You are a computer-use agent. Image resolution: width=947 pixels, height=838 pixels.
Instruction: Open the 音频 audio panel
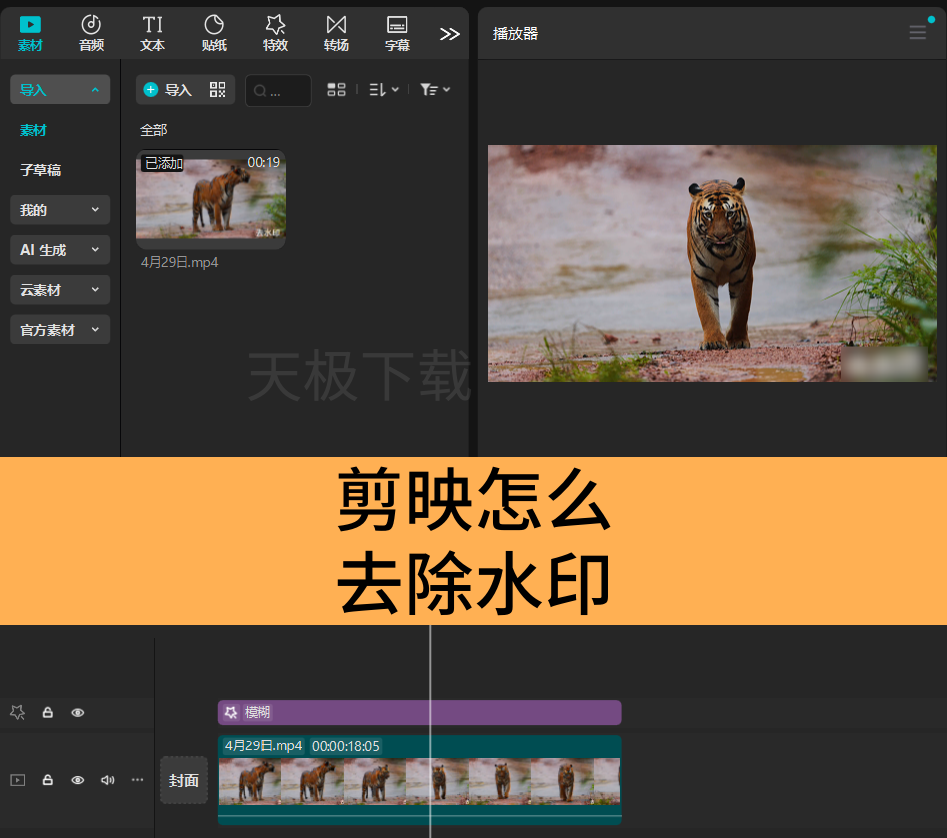(91, 33)
